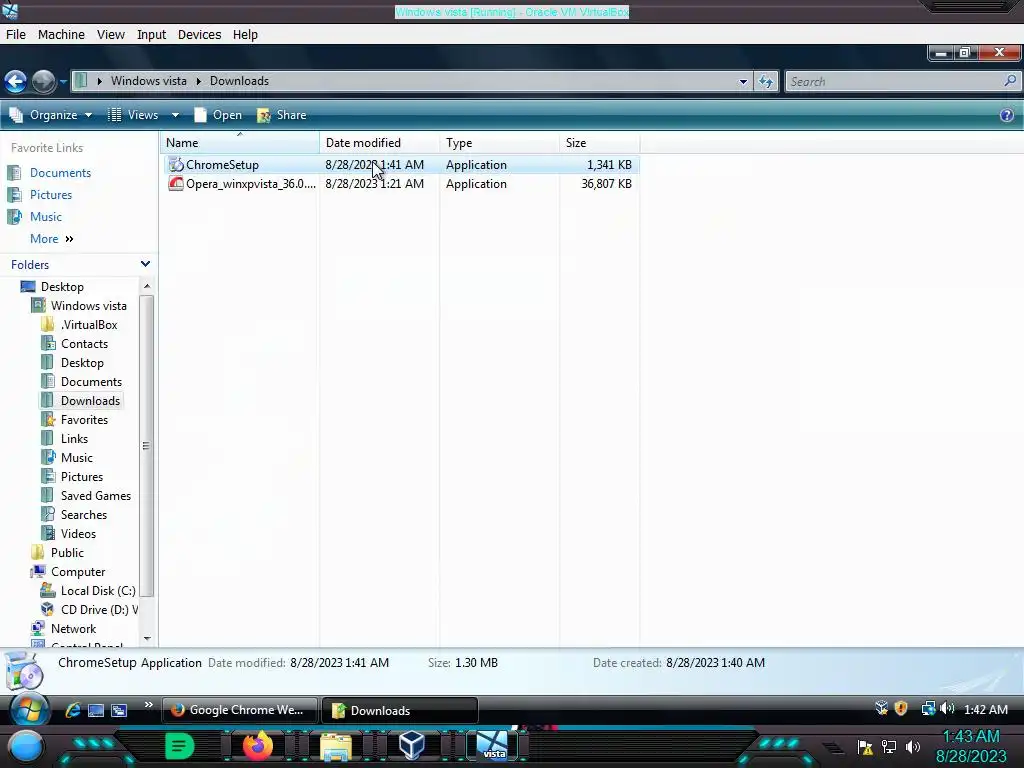Sort by Date modified column header
This screenshot has height=768, width=1024.
379,142
